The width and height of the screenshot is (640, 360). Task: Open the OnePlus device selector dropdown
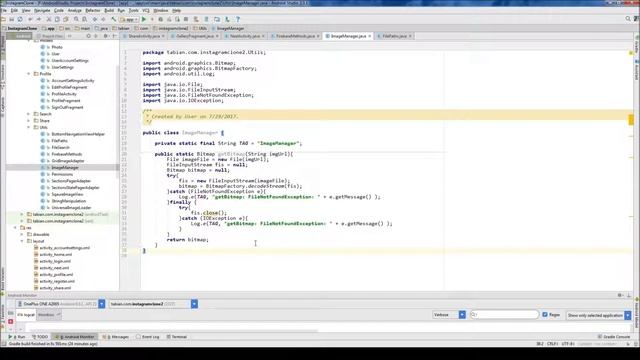102,304
